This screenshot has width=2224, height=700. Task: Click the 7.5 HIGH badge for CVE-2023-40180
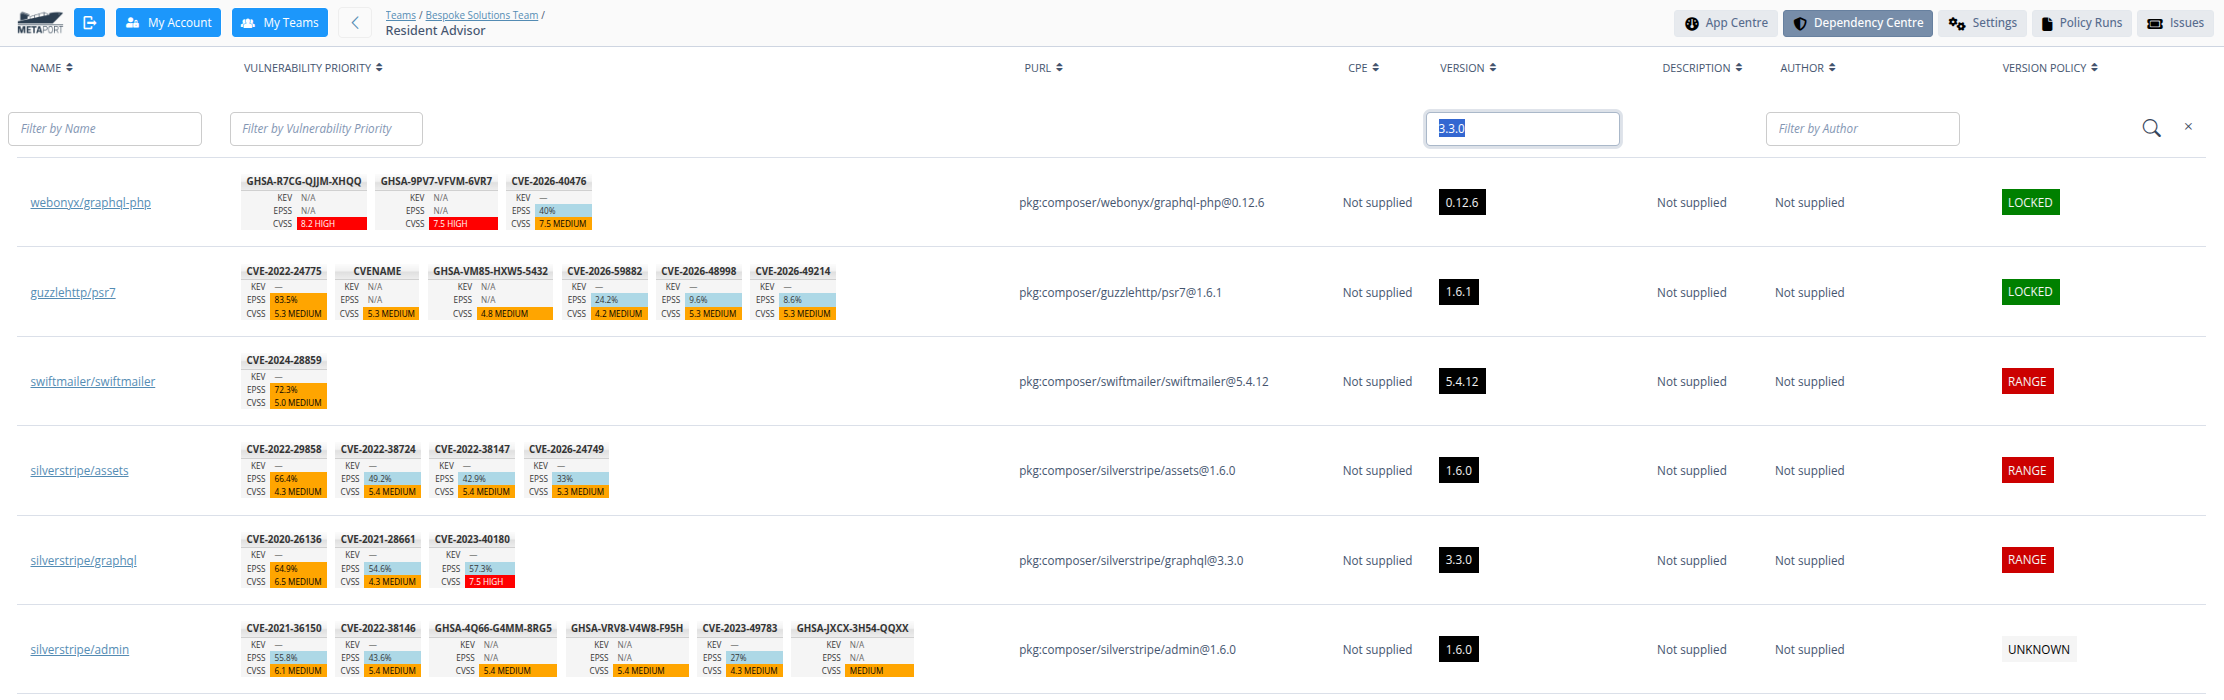pos(490,582)
